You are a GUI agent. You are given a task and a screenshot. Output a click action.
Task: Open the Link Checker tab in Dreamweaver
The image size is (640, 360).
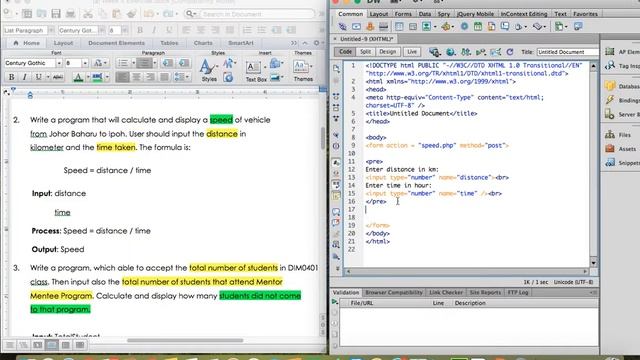[x=446, y=292]
